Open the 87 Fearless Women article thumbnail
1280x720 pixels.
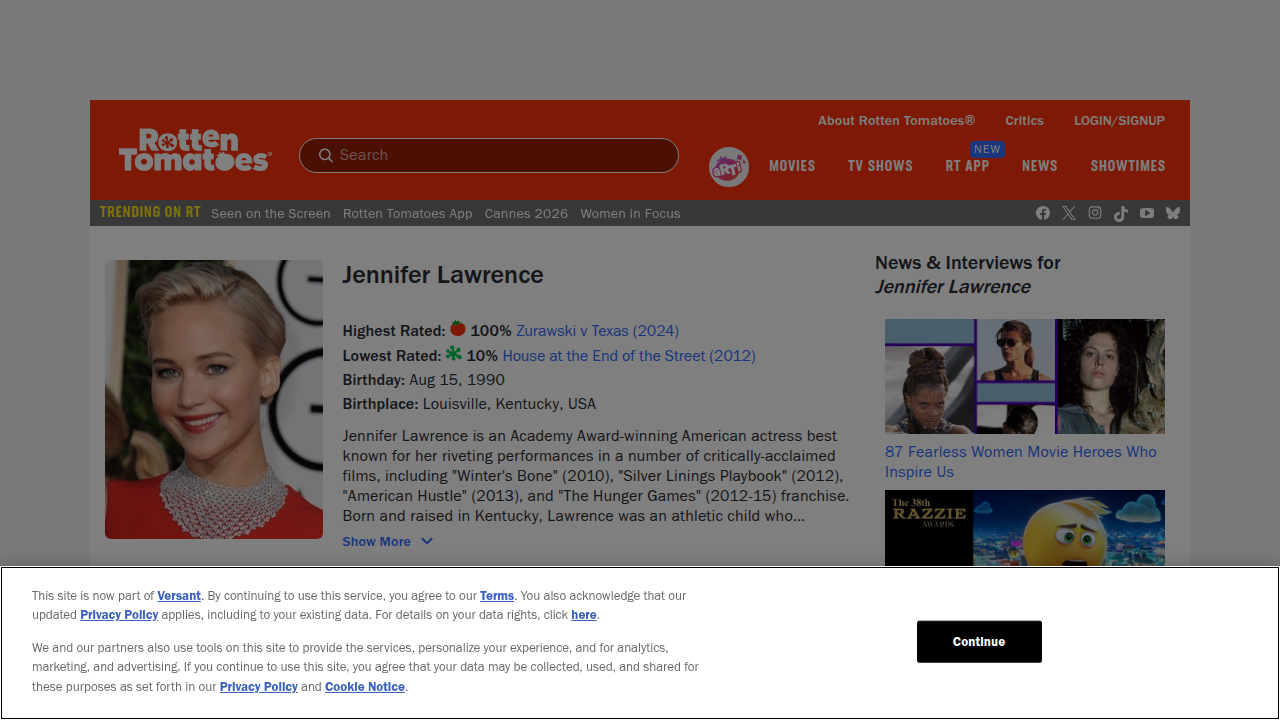coord(1025,376)
